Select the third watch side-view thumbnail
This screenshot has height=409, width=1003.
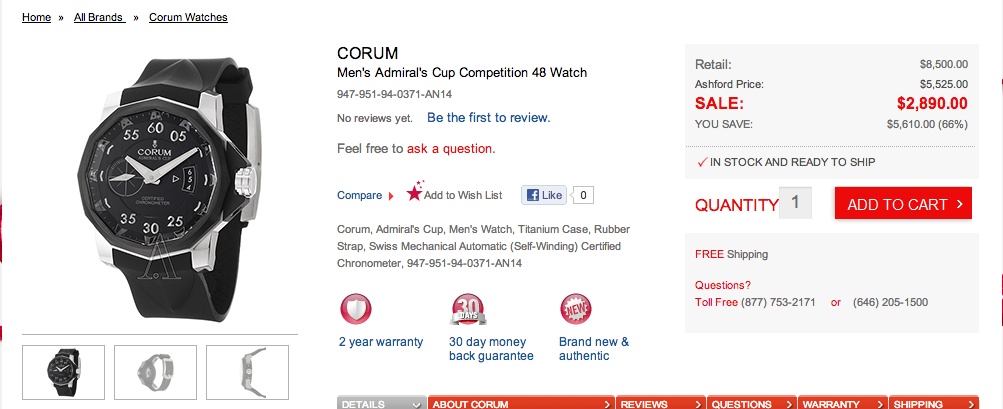(247, 372)
